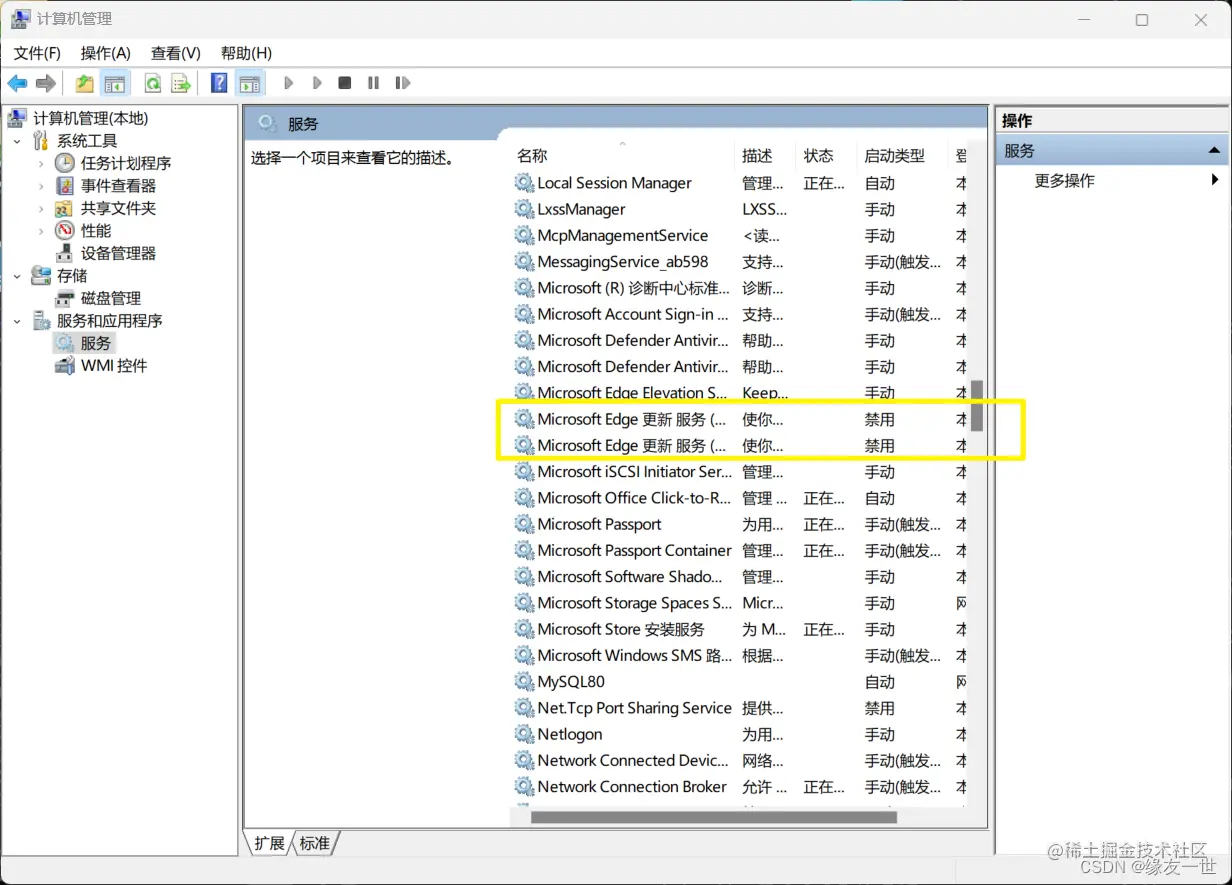Select Microsoft Office Click-to-R... service
Screen dimensions: 1232x885
pos(740,498)
